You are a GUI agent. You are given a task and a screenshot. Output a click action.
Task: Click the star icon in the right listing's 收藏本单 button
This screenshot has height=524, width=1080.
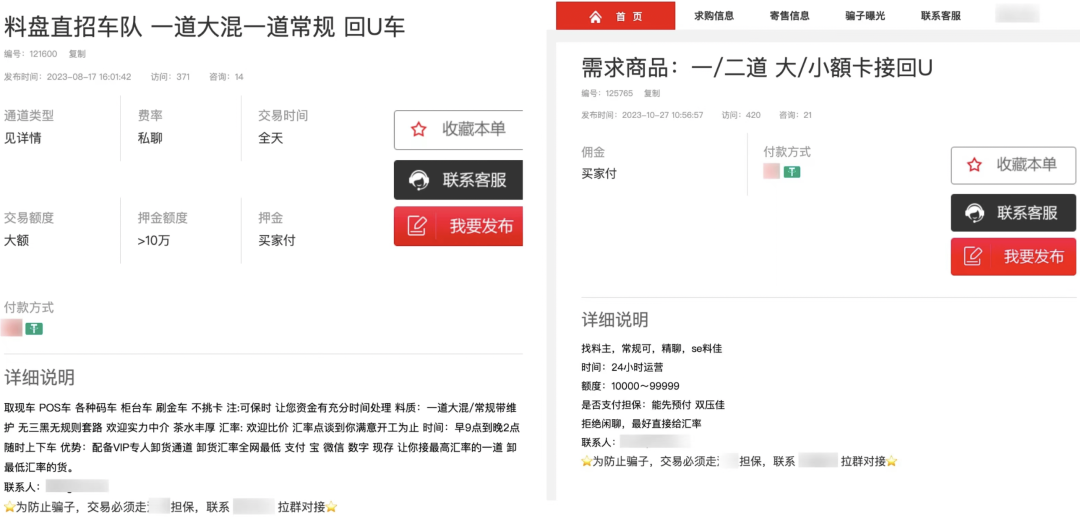(x=974, y=165)
